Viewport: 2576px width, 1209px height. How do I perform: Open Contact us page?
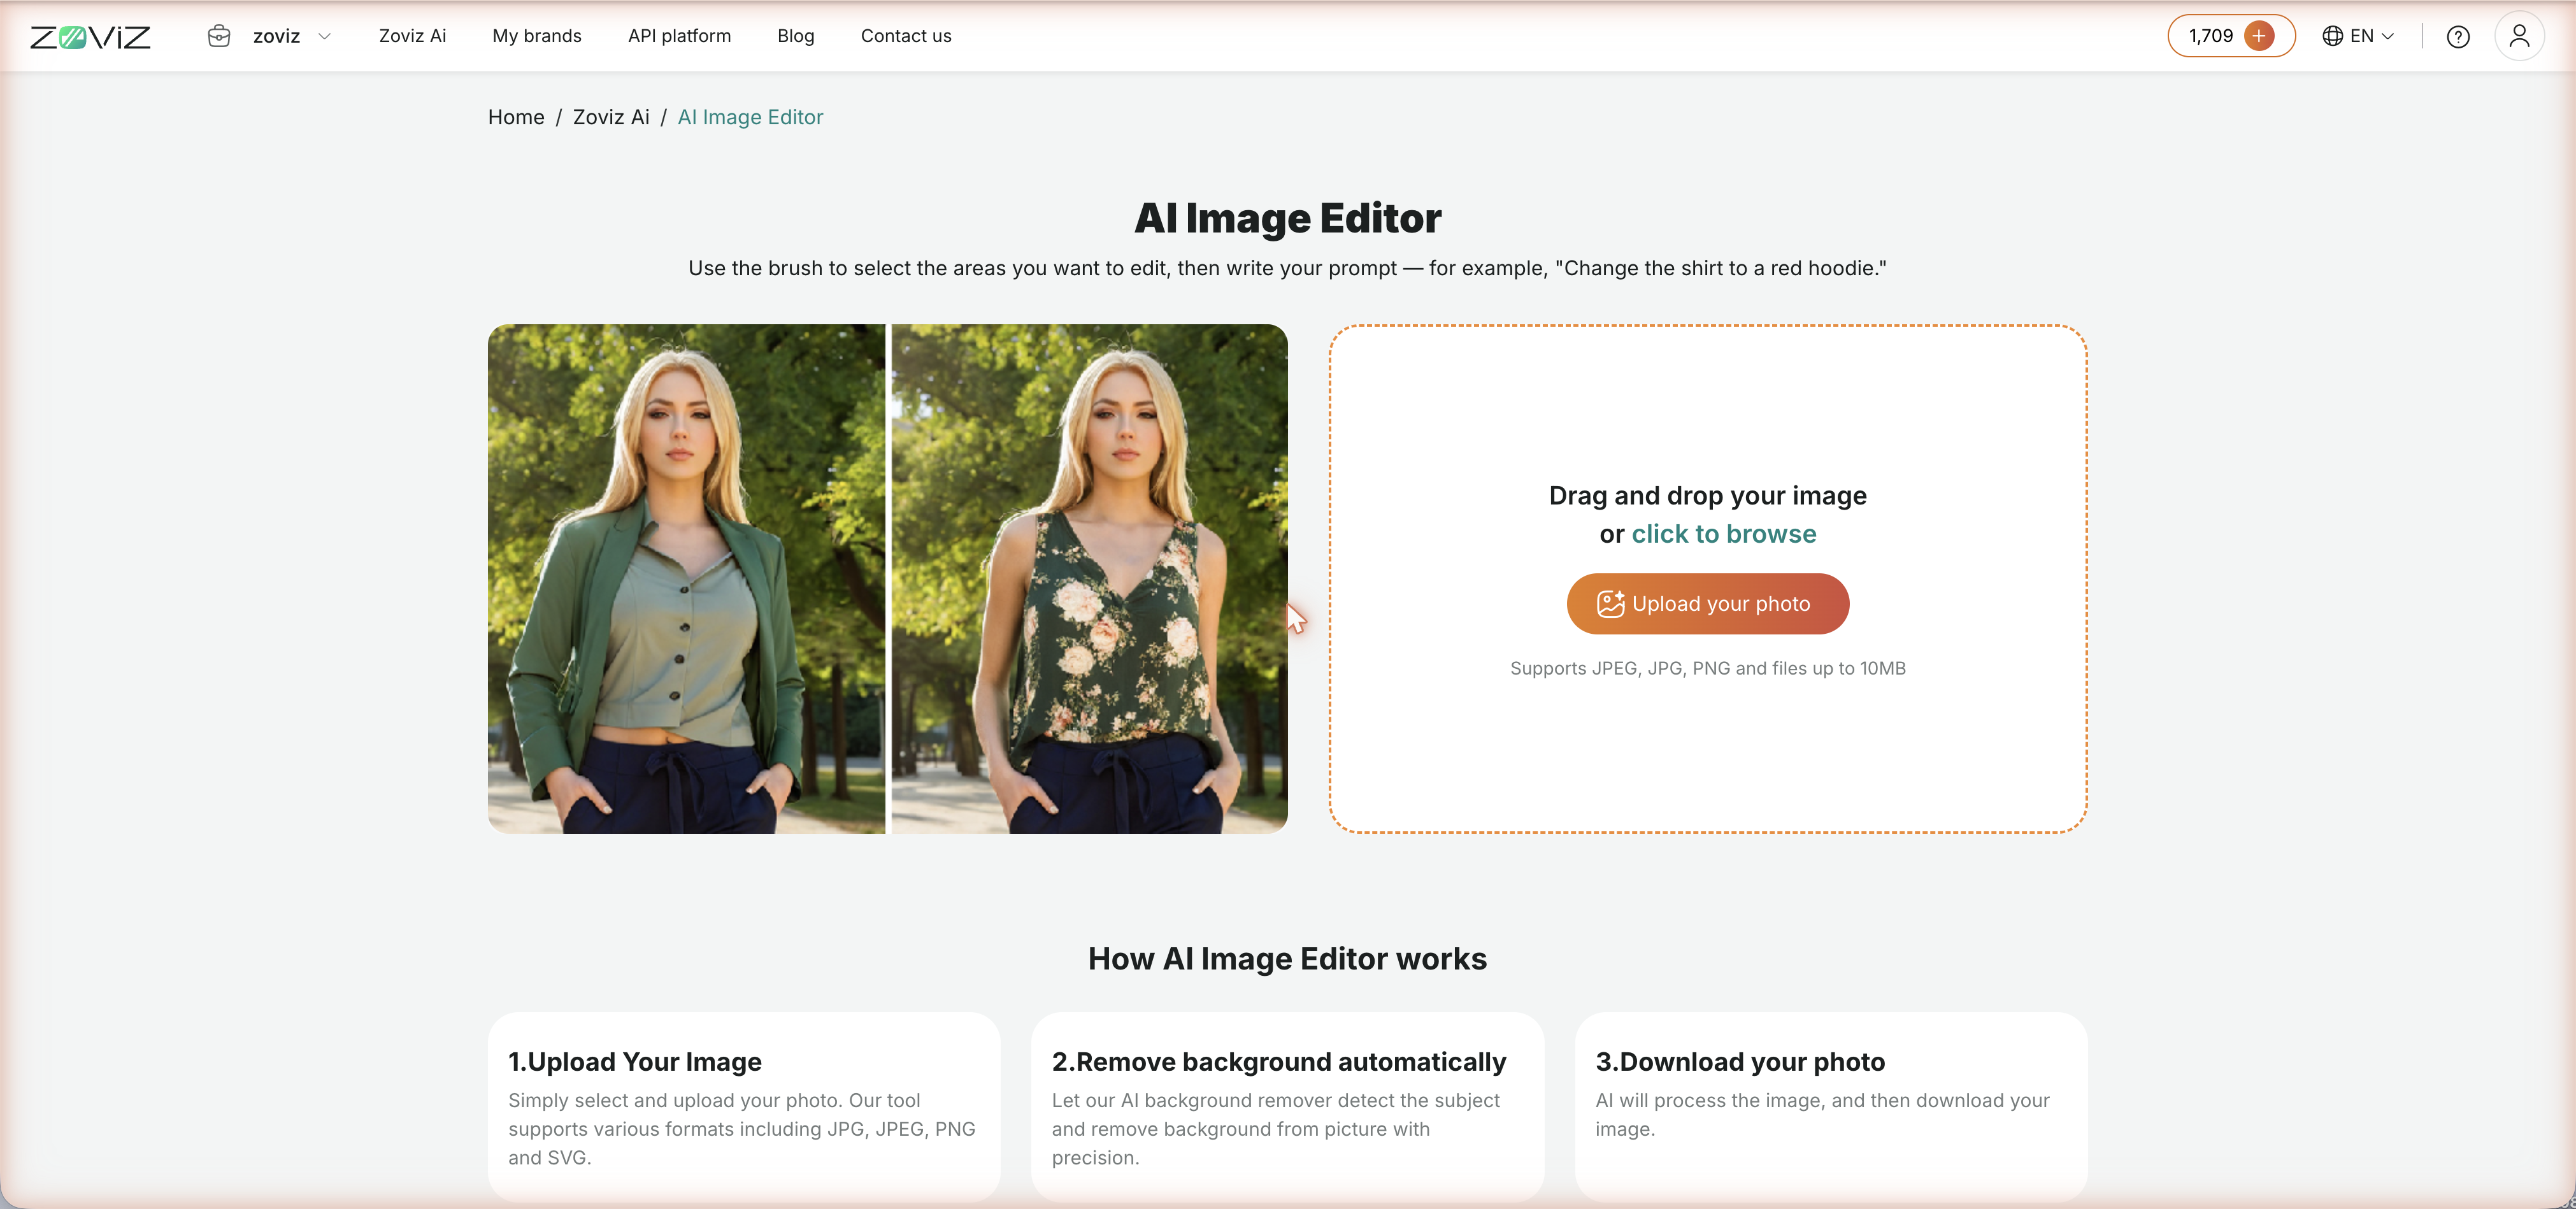point(905,36)
